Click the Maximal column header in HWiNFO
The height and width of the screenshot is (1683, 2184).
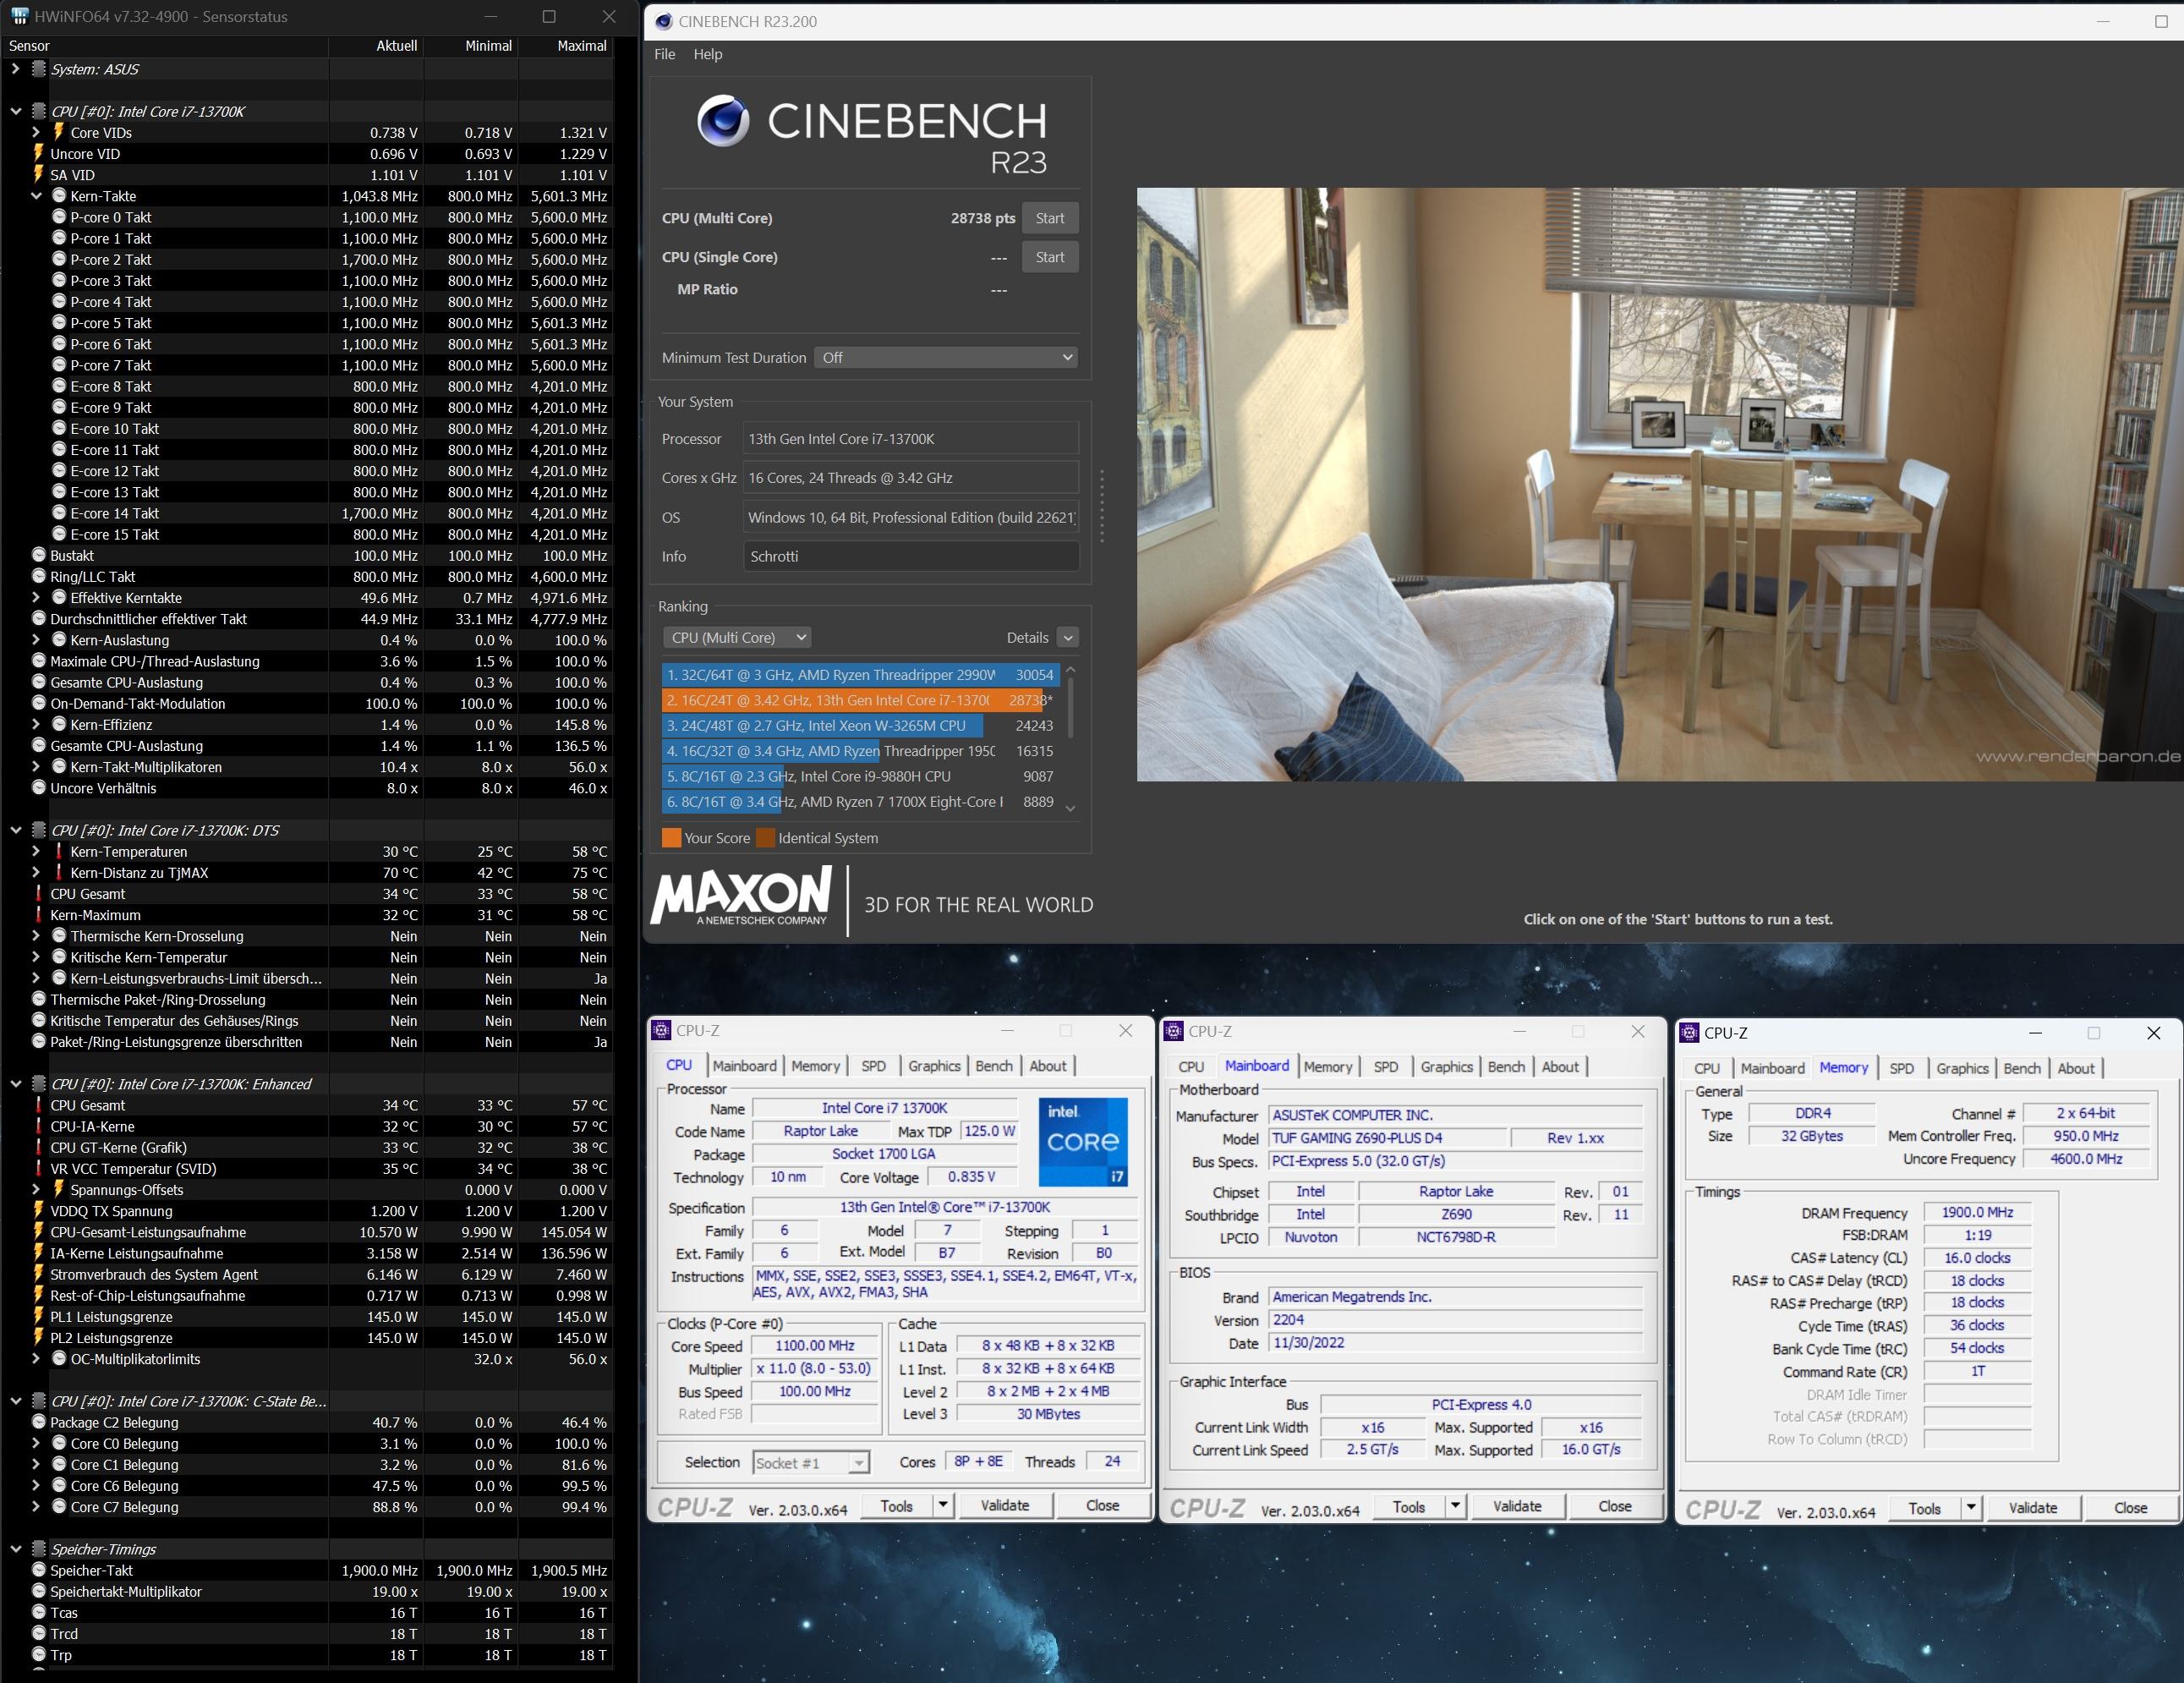point(581,46)
